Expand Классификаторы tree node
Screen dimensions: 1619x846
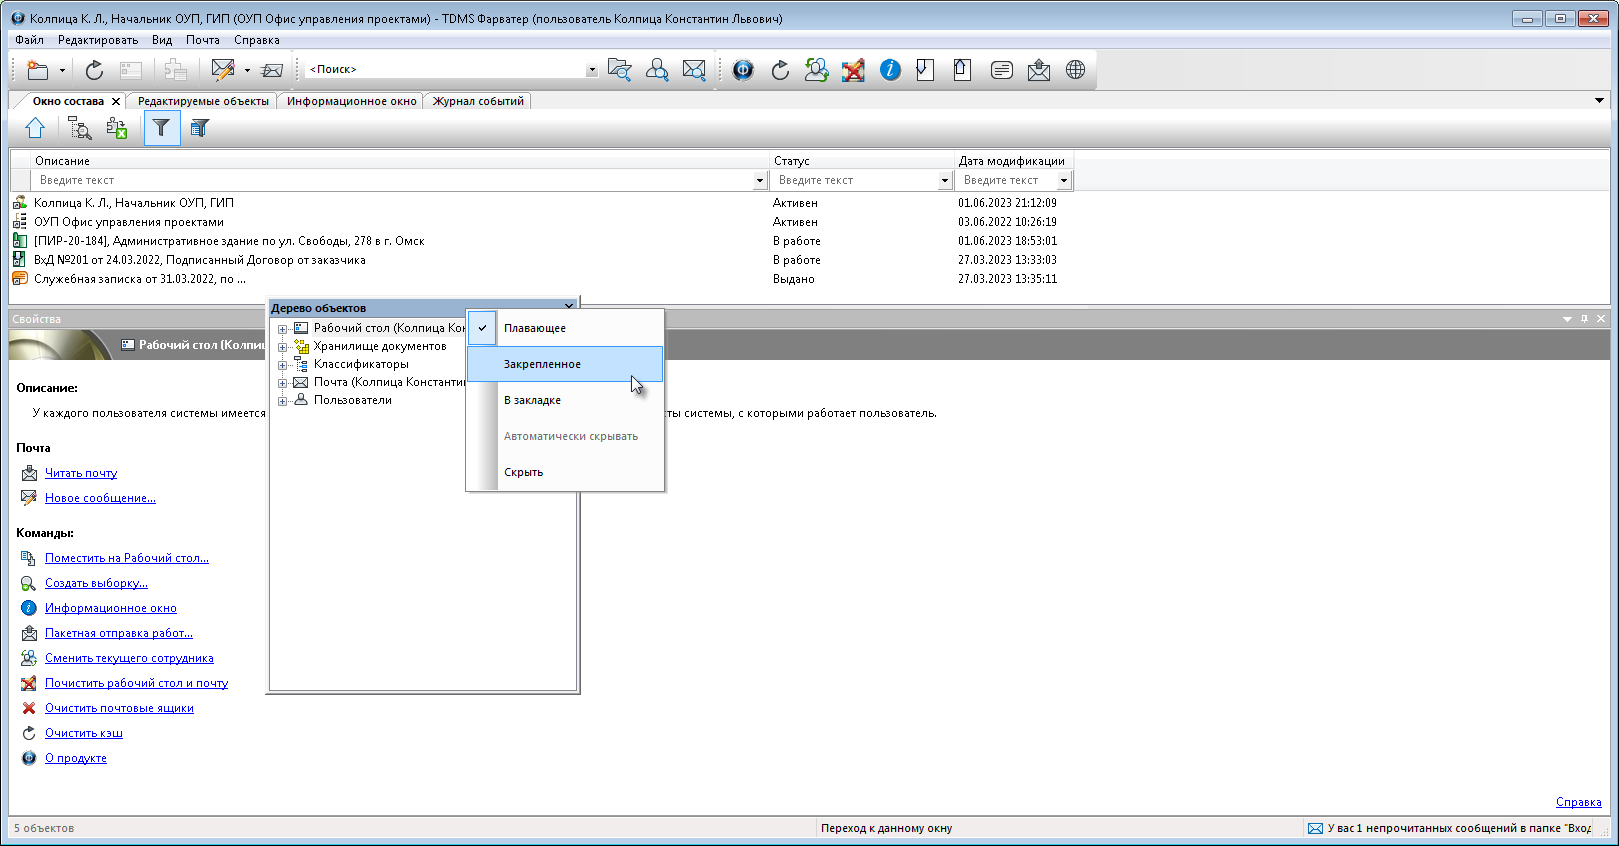click(x=282, y=365)
